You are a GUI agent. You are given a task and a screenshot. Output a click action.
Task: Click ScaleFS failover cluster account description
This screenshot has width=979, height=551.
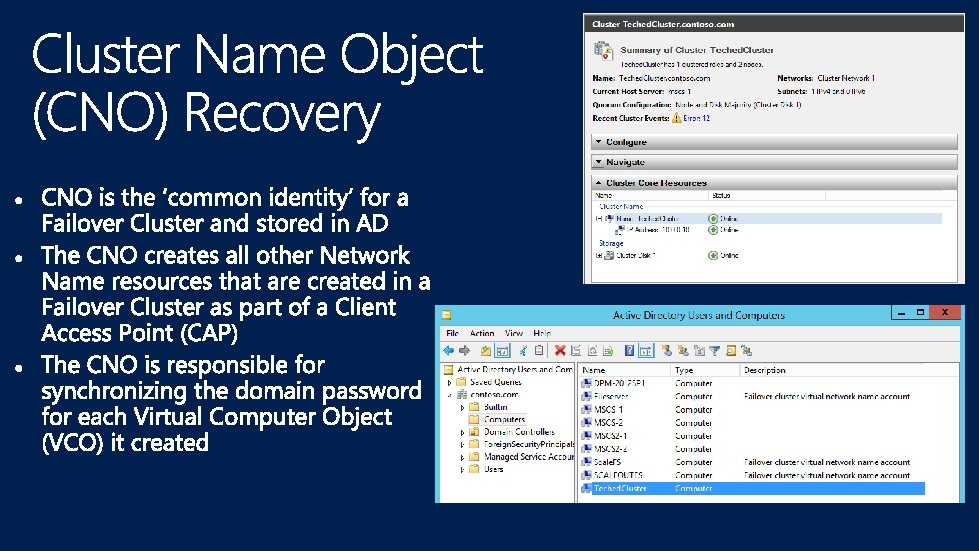(x=827, y=462)
